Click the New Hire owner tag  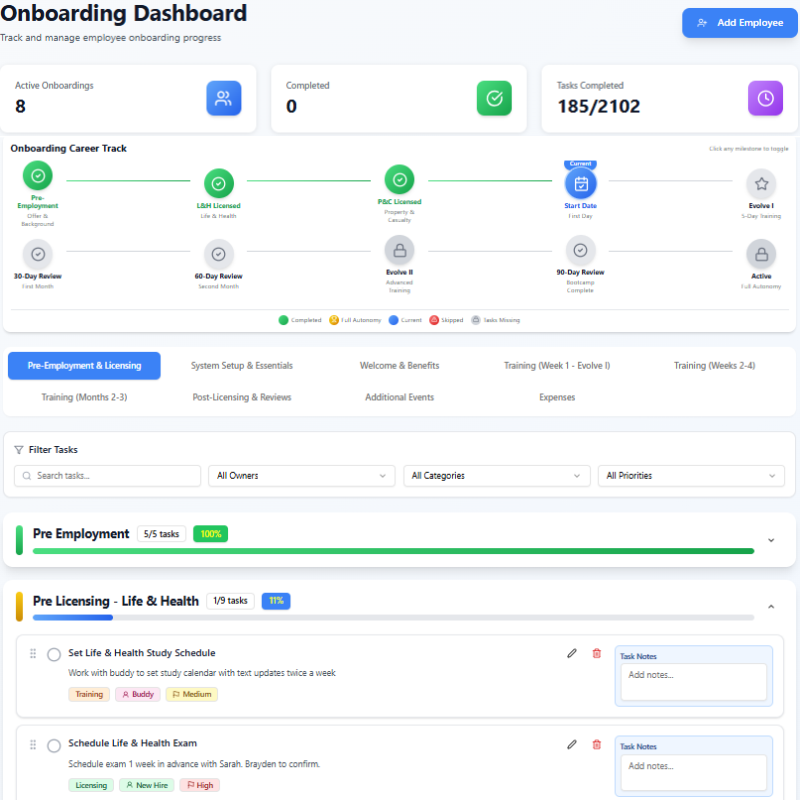pos(146,785)
